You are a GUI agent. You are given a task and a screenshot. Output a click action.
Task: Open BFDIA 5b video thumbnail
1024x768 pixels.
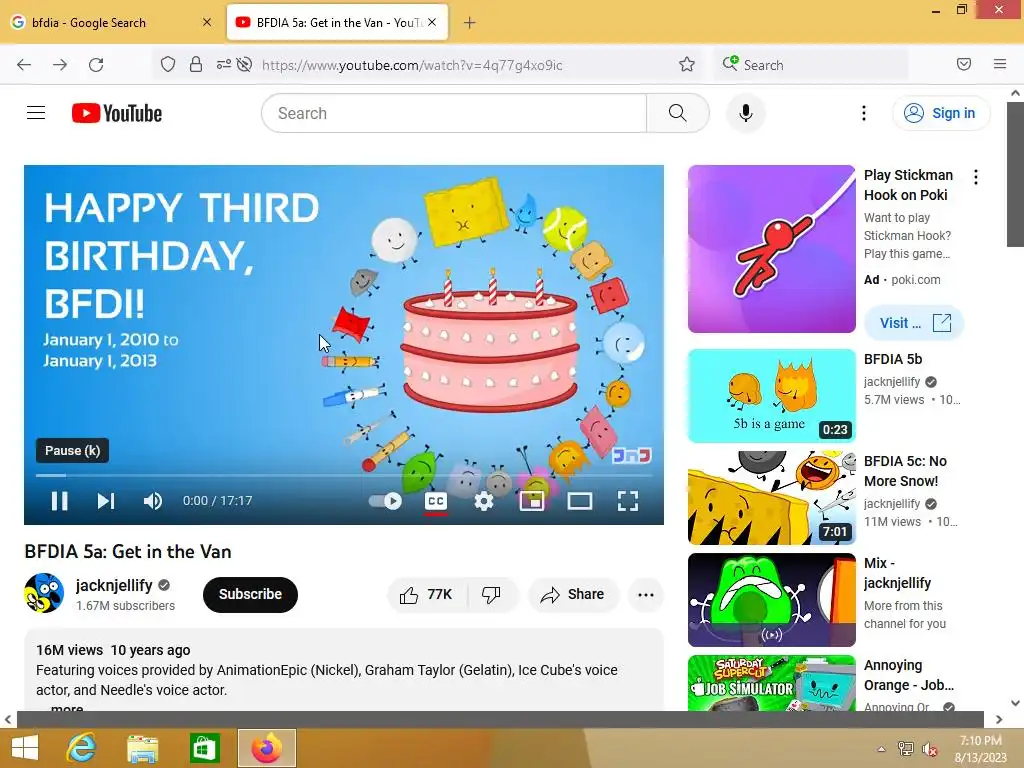[771, 396]
